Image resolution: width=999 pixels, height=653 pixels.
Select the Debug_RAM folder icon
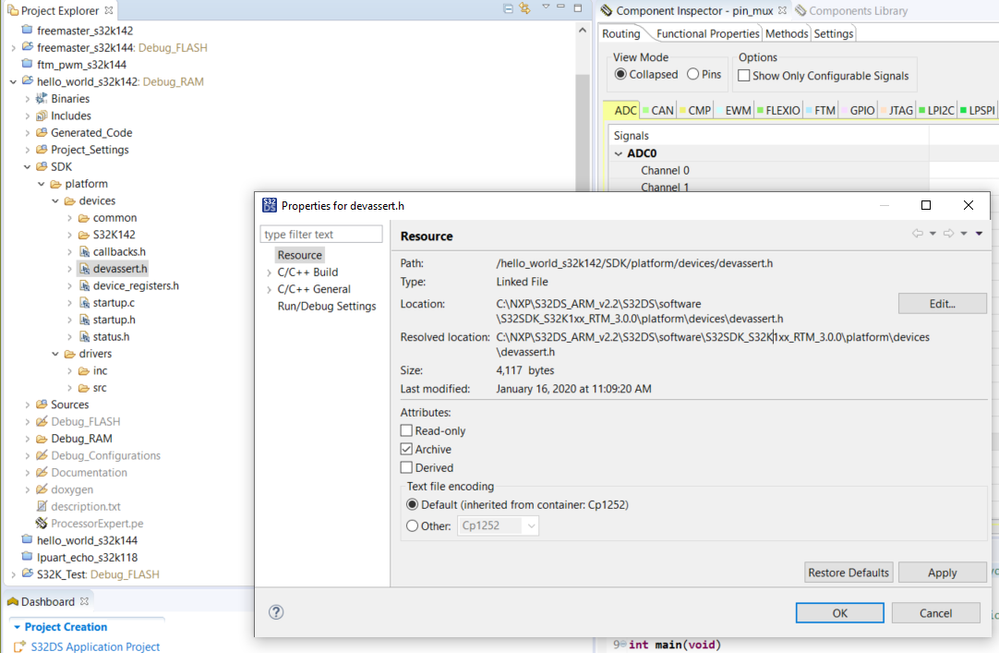pyautogui.click(x=42, y=438)
